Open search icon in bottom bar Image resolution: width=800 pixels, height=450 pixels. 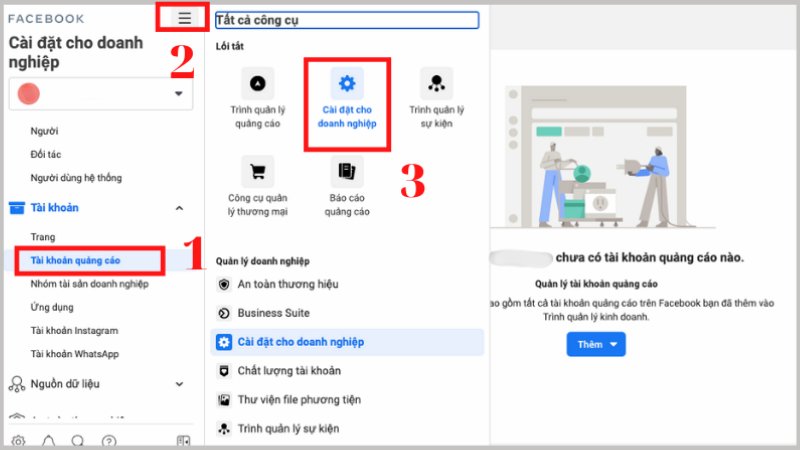pos(78,441)
